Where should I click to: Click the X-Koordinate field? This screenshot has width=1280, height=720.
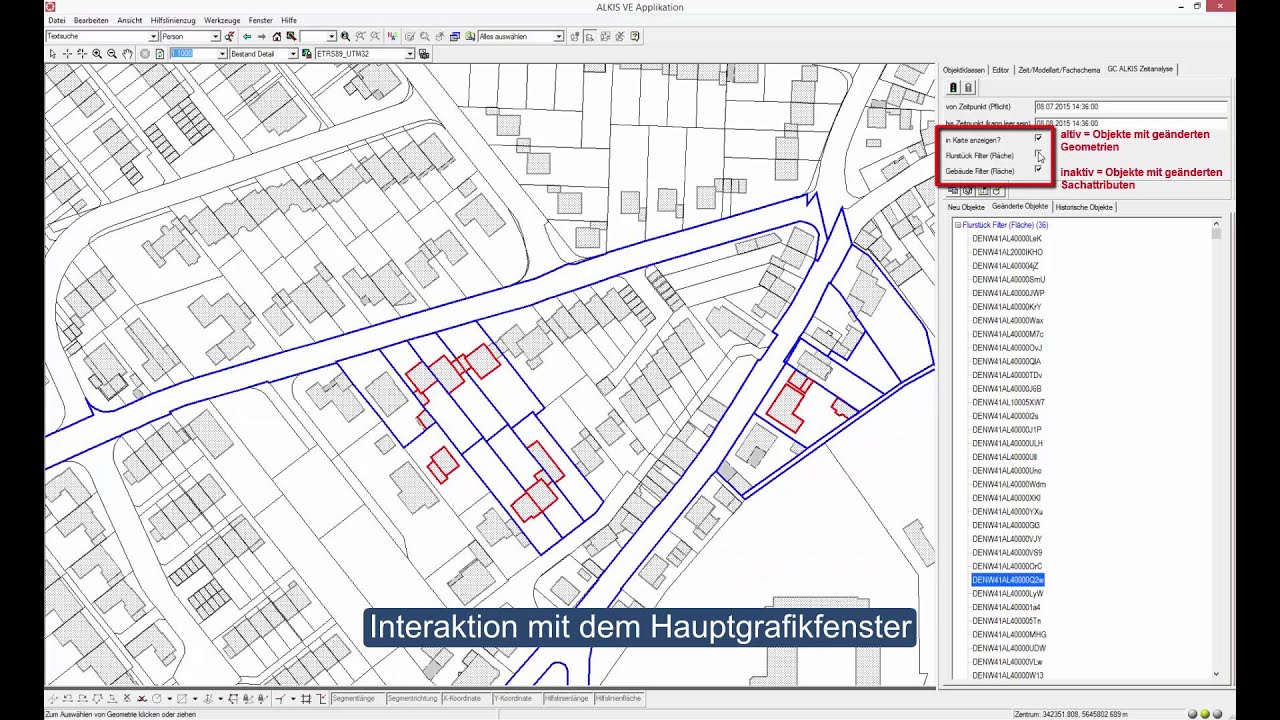[465, 698]
